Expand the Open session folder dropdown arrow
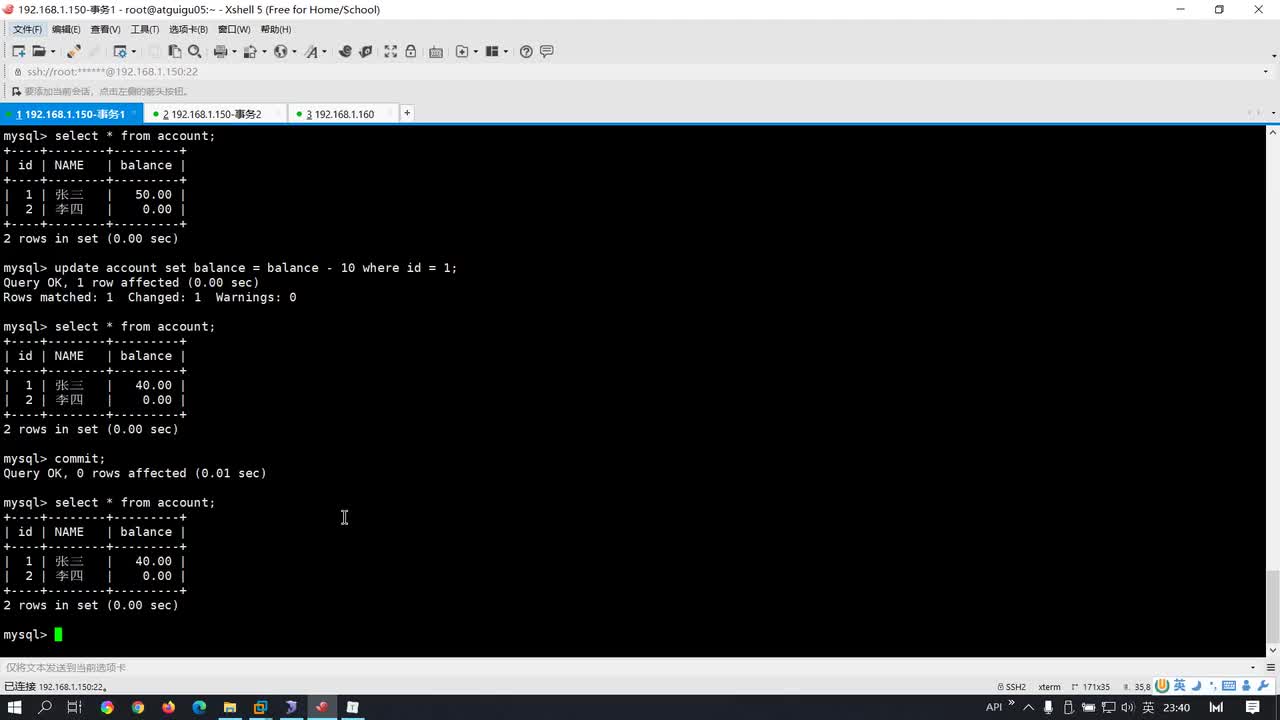 [x=52, y=51]
